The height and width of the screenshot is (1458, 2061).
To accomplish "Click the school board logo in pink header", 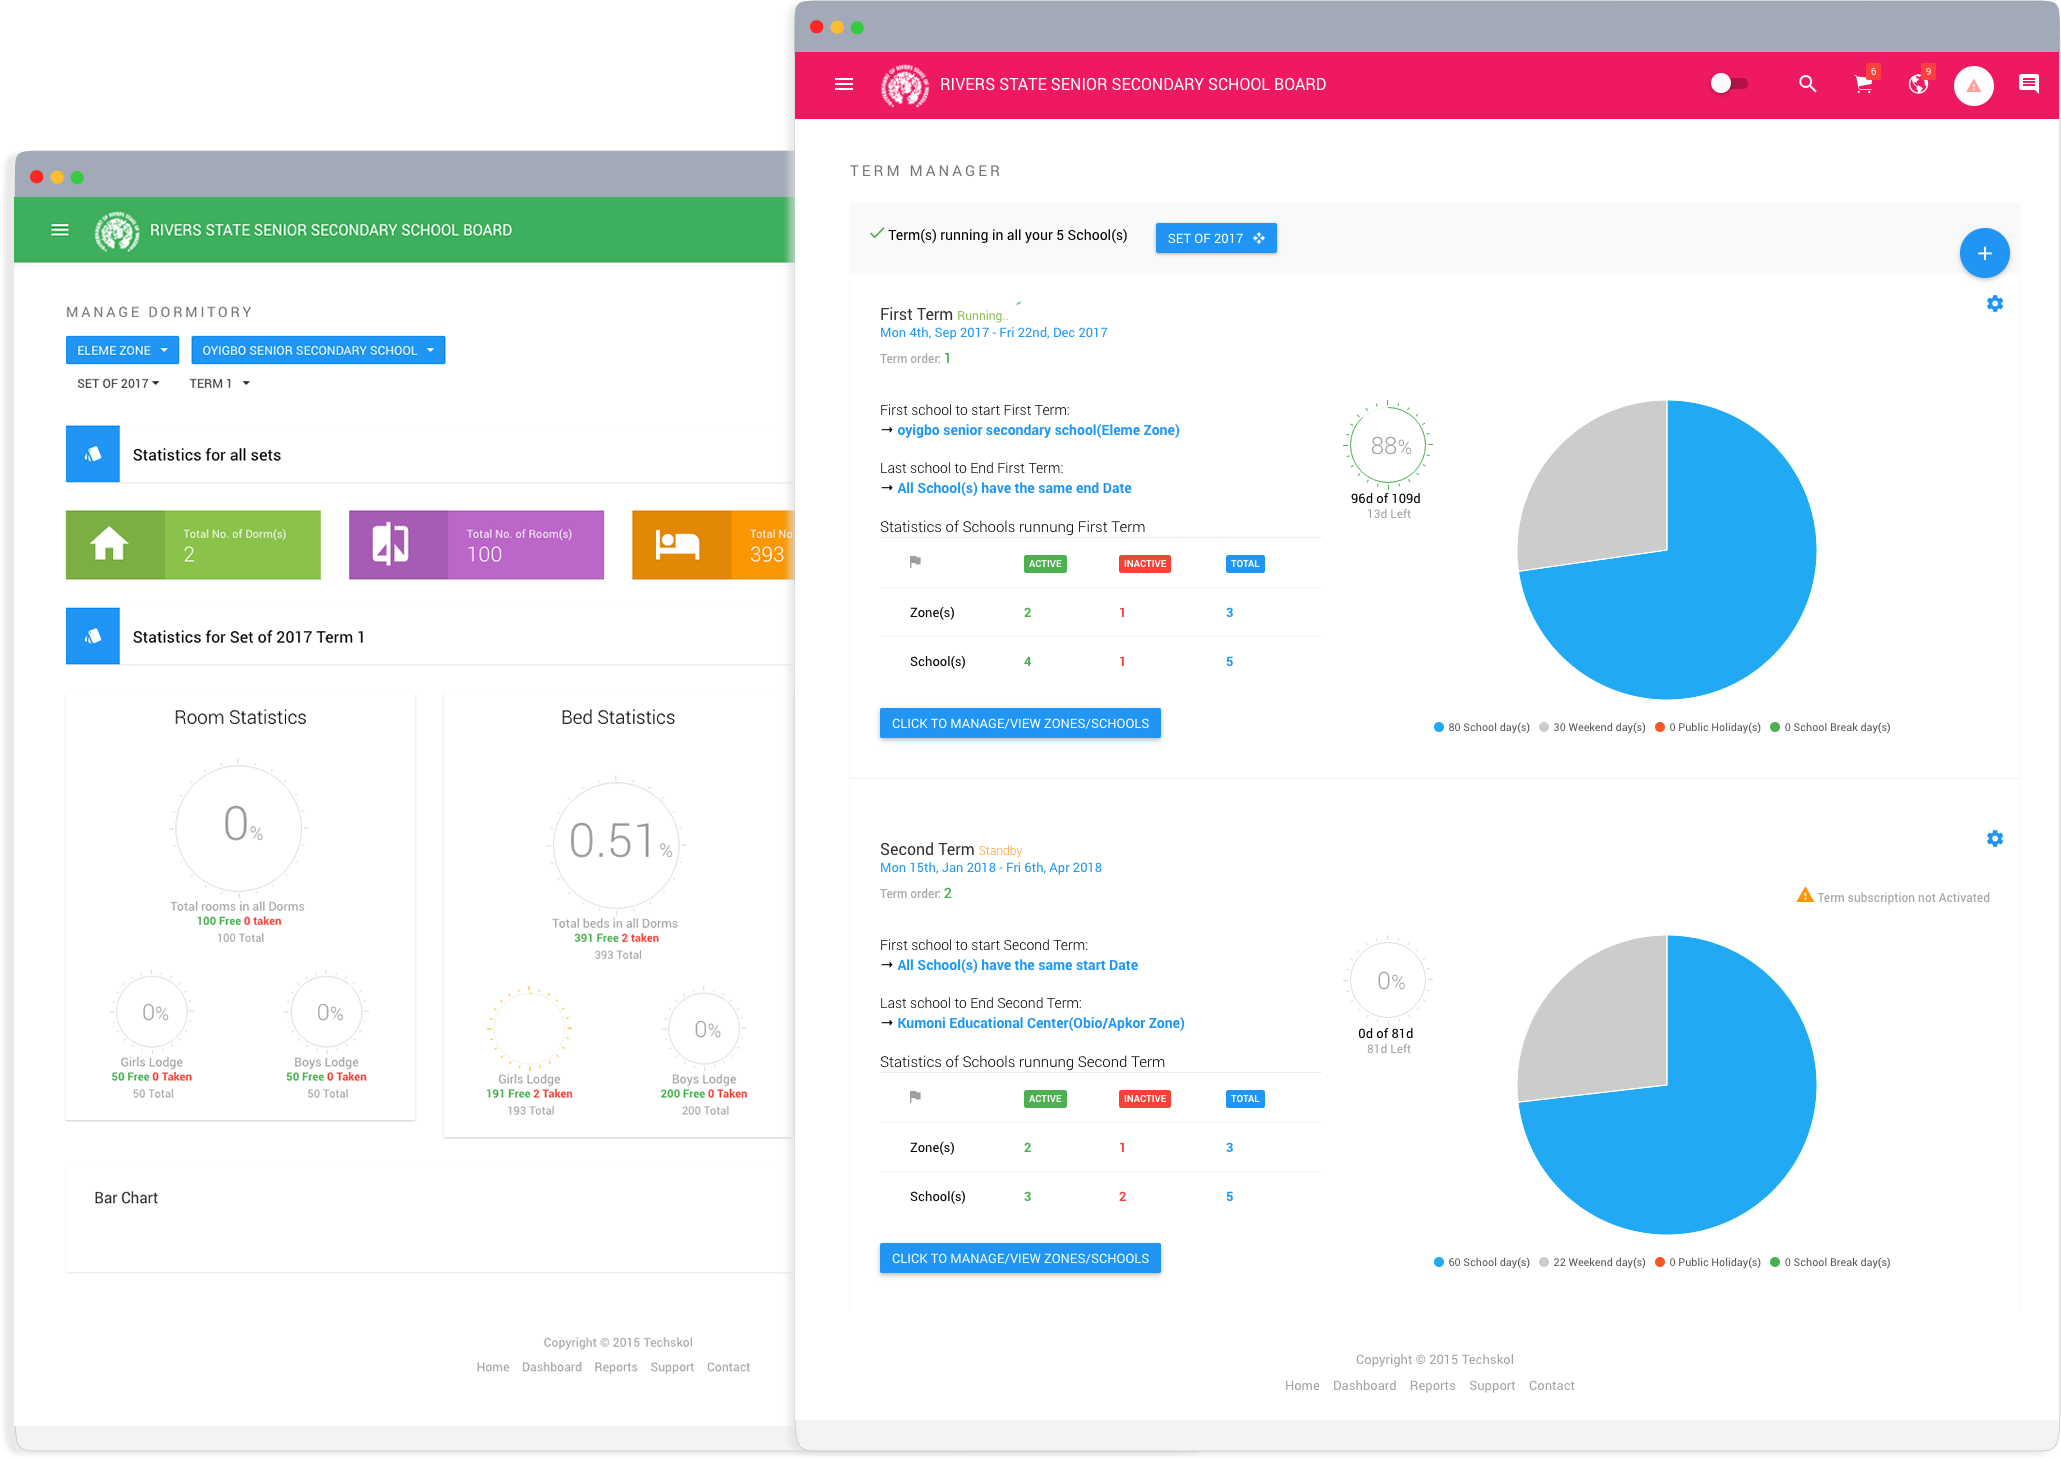I will click(904, 86).
